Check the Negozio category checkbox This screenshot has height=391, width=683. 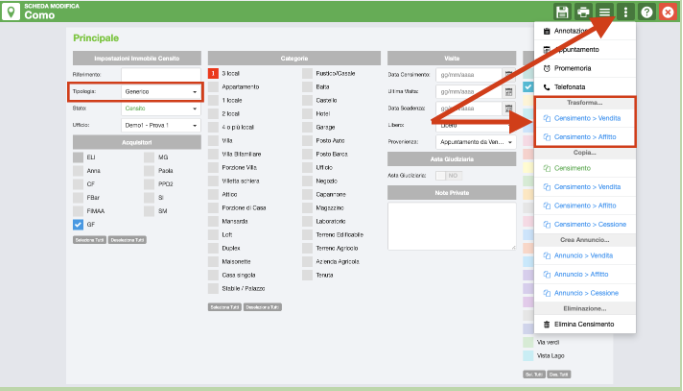[308, 181]
